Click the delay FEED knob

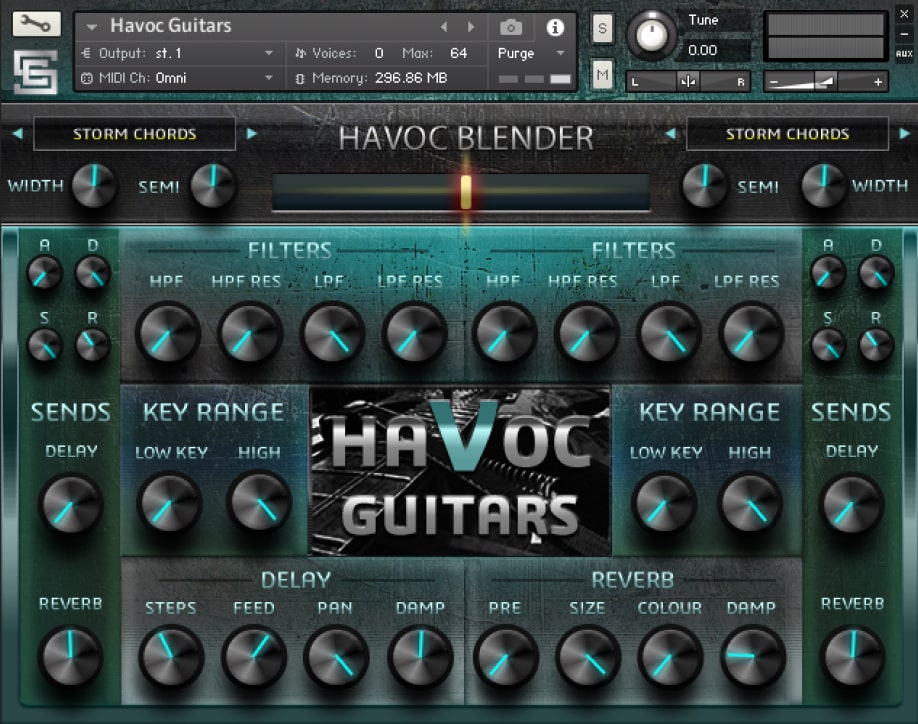click(x=254, y=656)
